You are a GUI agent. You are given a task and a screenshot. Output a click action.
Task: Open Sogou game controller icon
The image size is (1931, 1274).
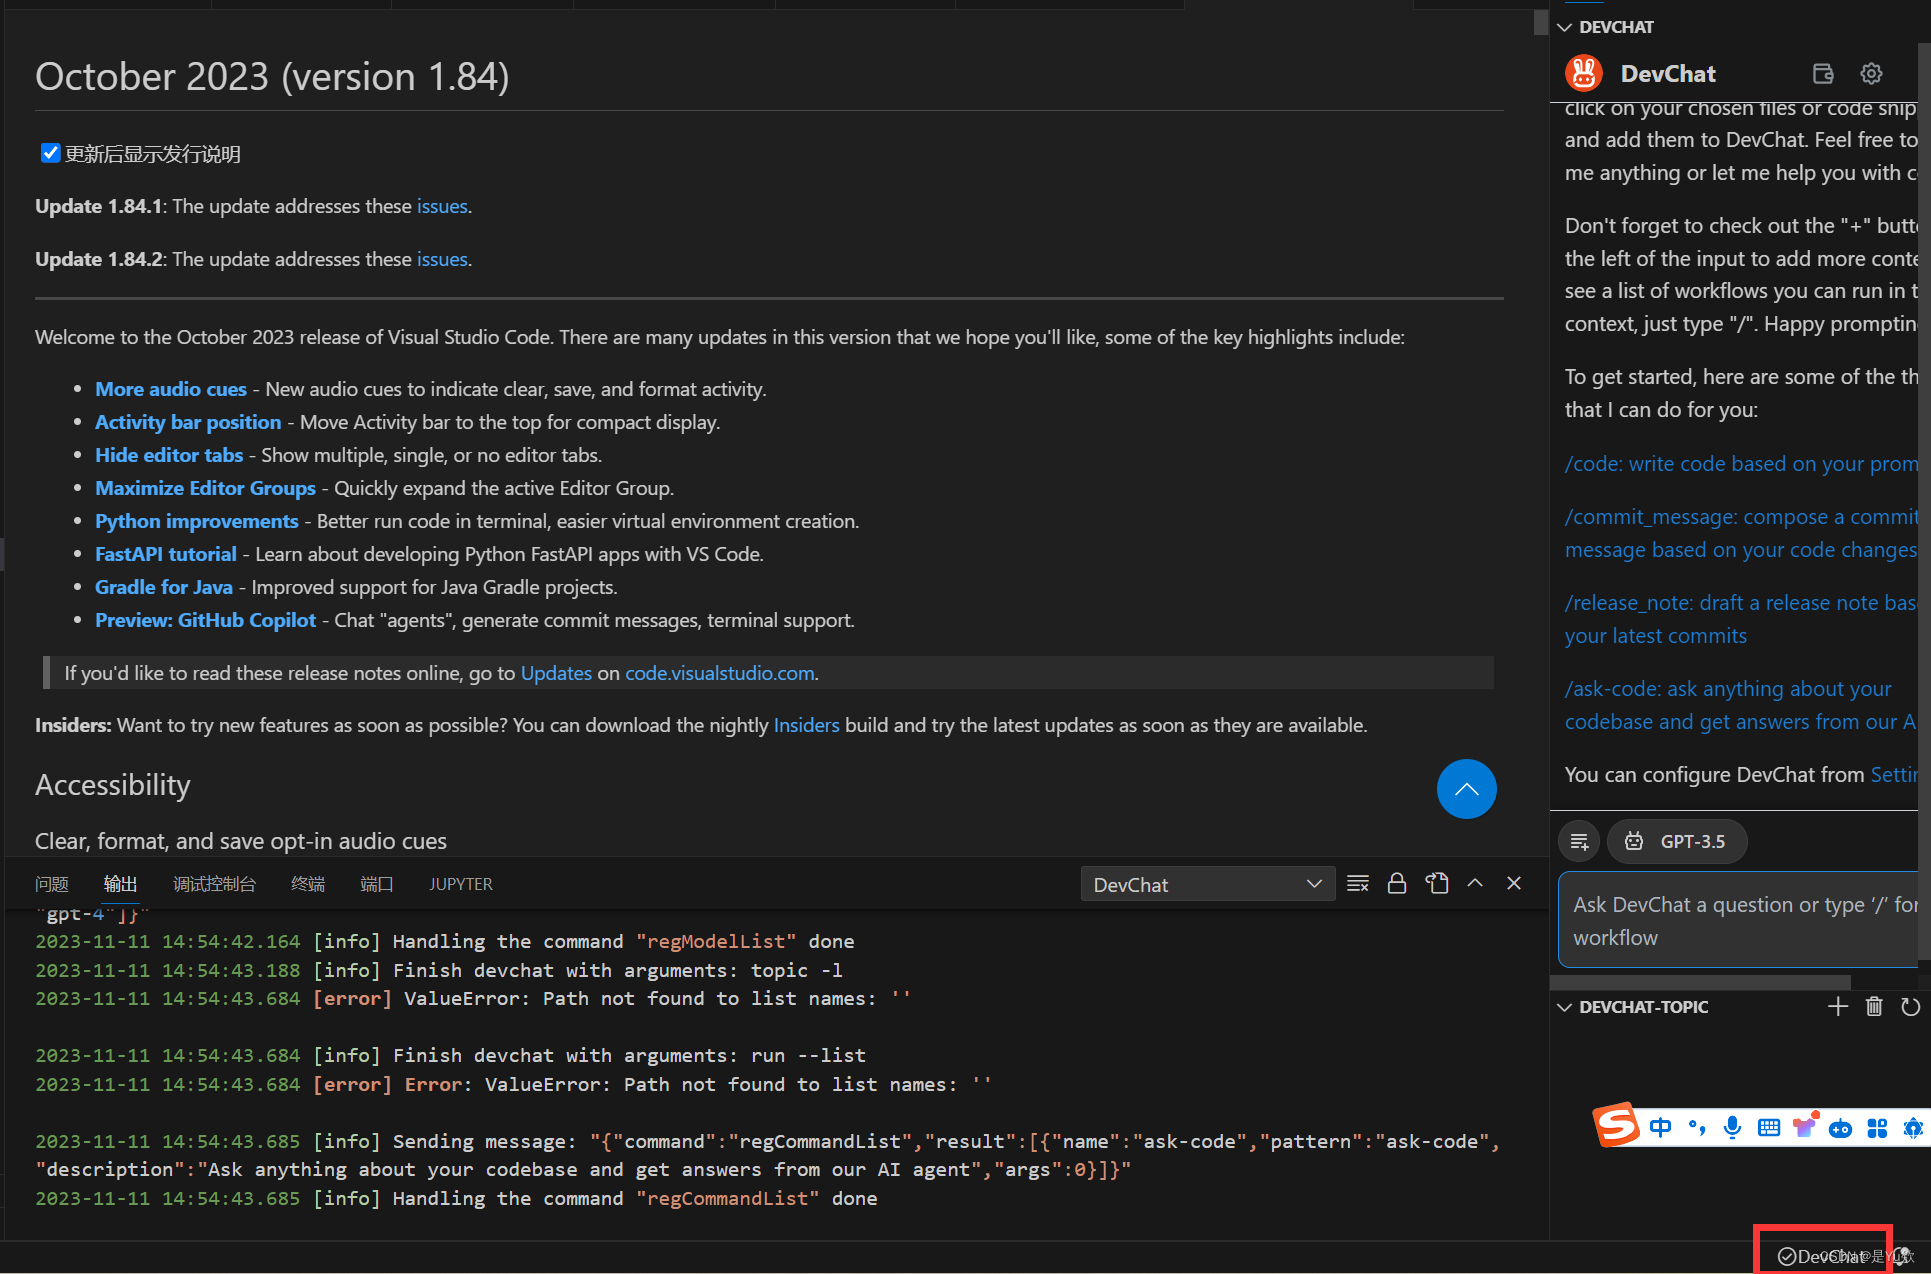[1841, 1128]
